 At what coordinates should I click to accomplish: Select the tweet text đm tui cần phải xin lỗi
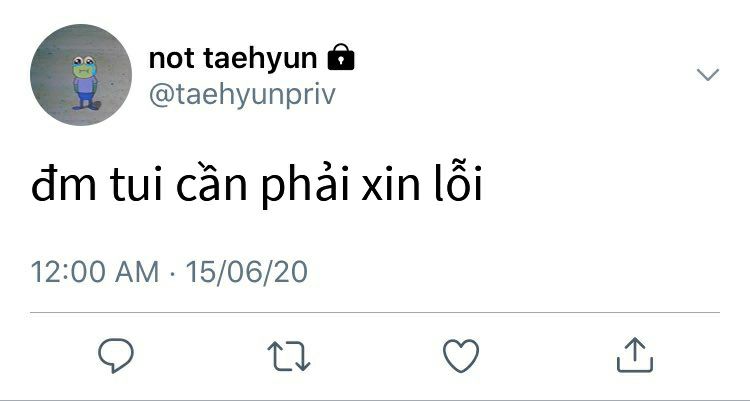click(x=257, y=184)
